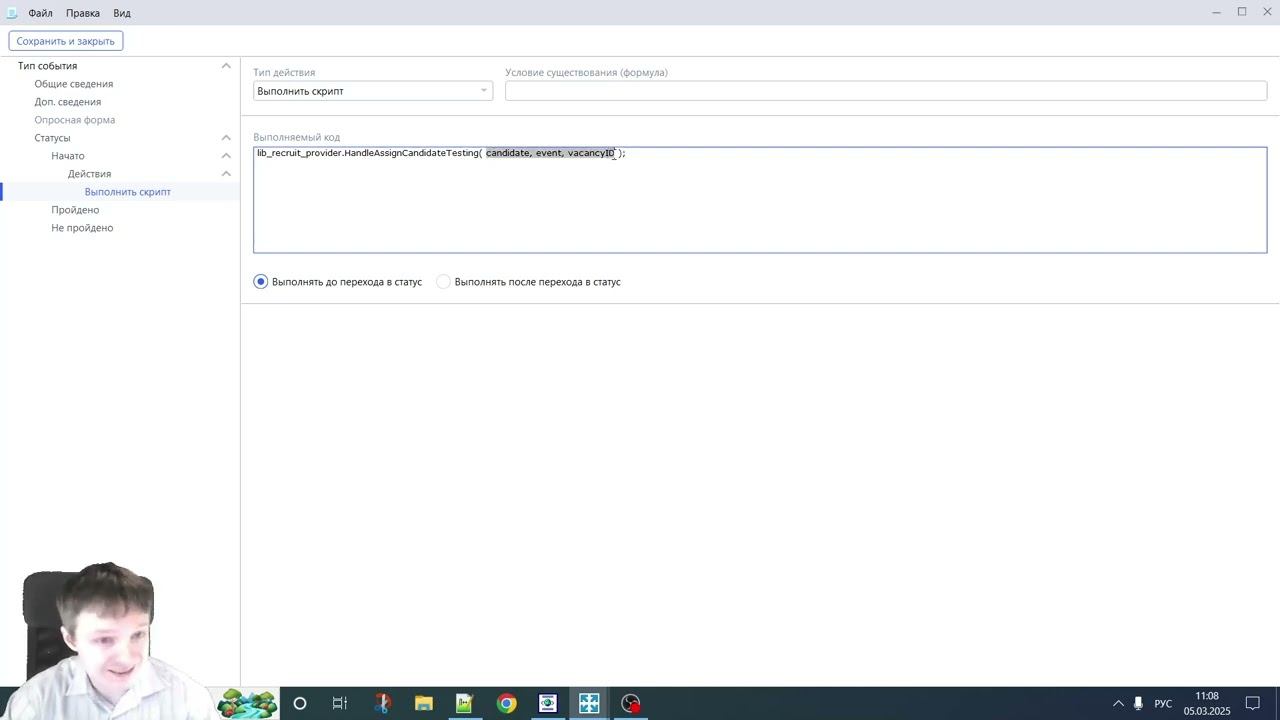Screen dimensions: 1280x720
Task: Collapse the Тип события chevron
Action: [226, 66]
